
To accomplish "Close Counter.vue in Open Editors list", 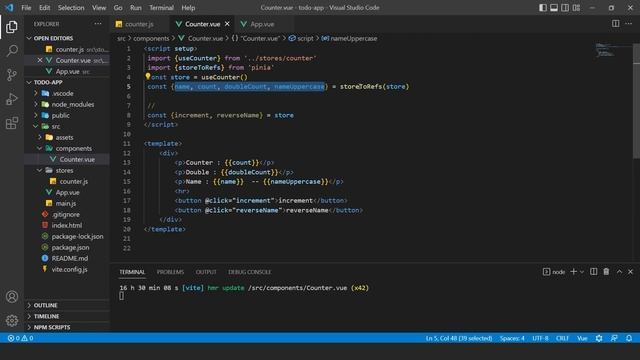I will click(40, 60).
